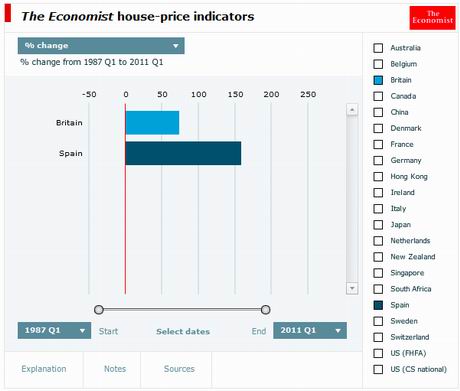Deselect the Spain checkbox
460x391 pixels.
click(x=378, y=305)
